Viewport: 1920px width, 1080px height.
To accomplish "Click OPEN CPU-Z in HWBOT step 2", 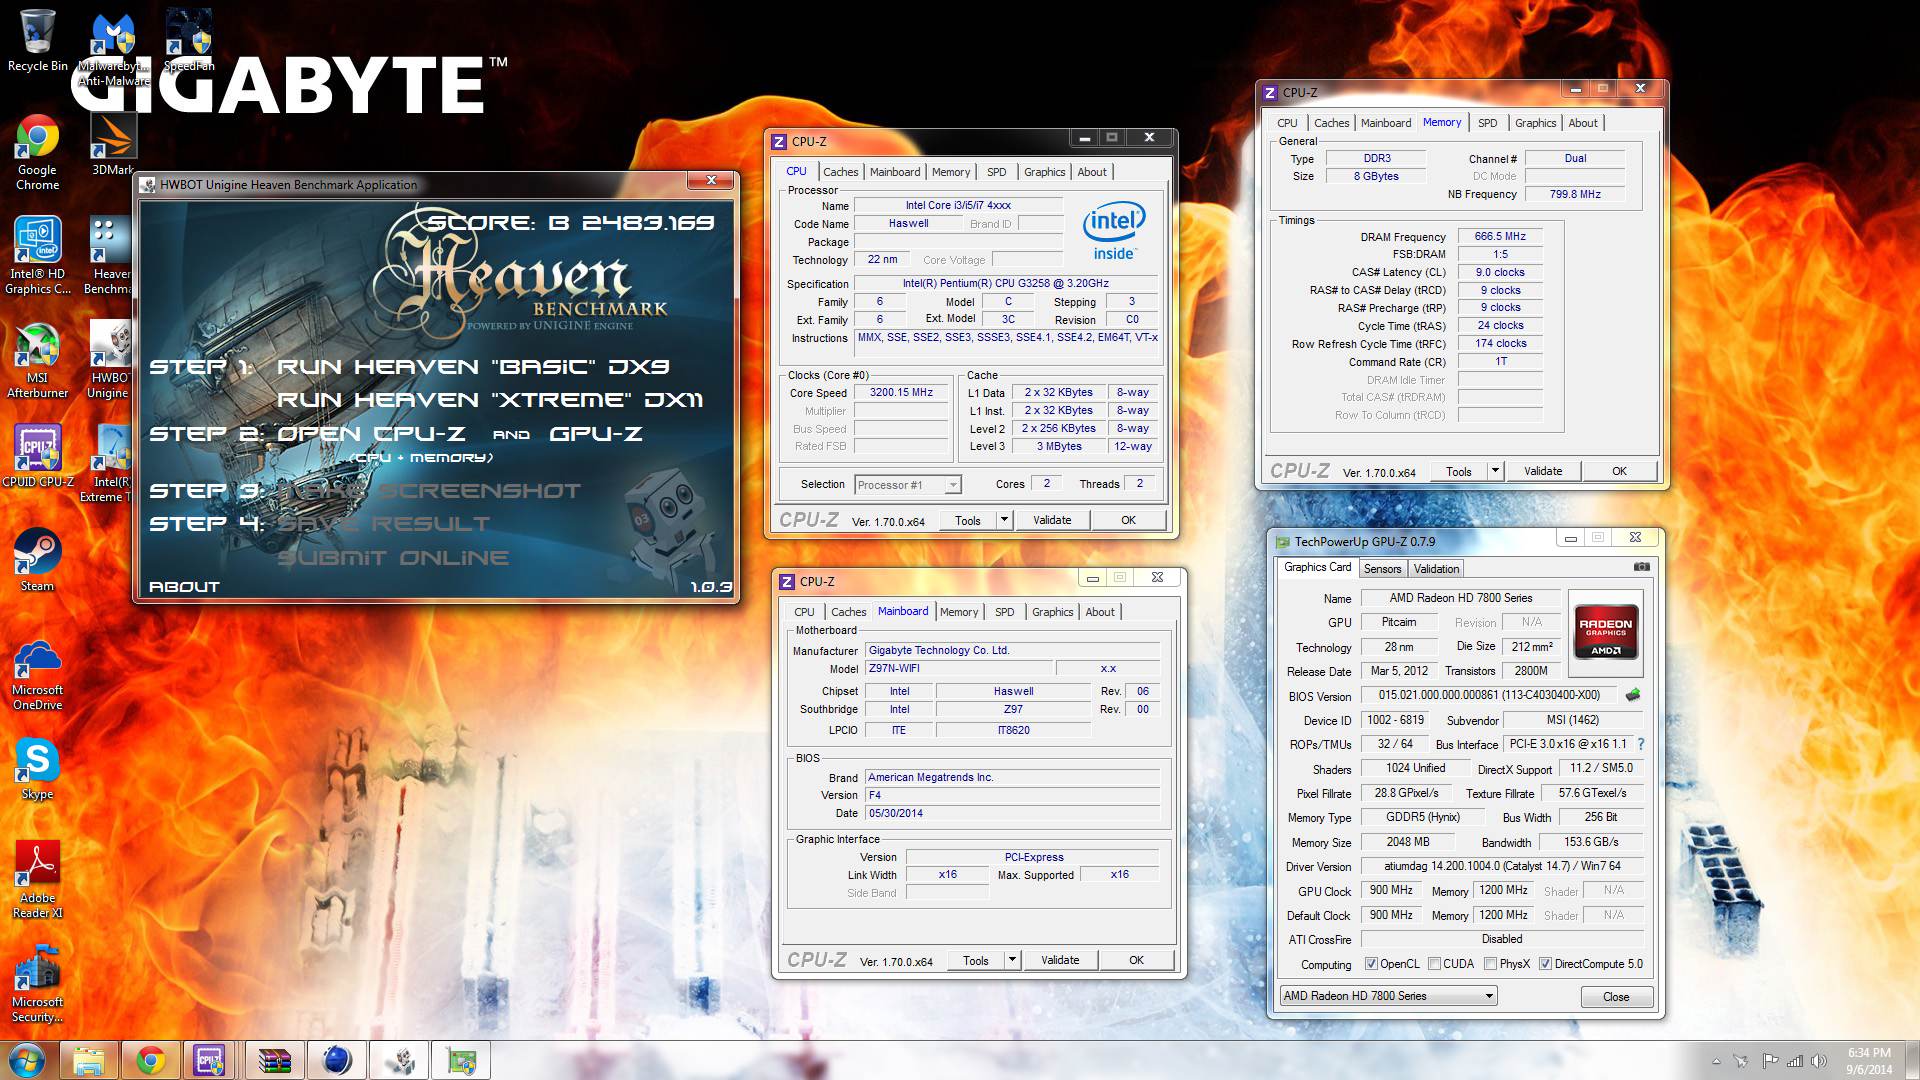I will 372,434.
